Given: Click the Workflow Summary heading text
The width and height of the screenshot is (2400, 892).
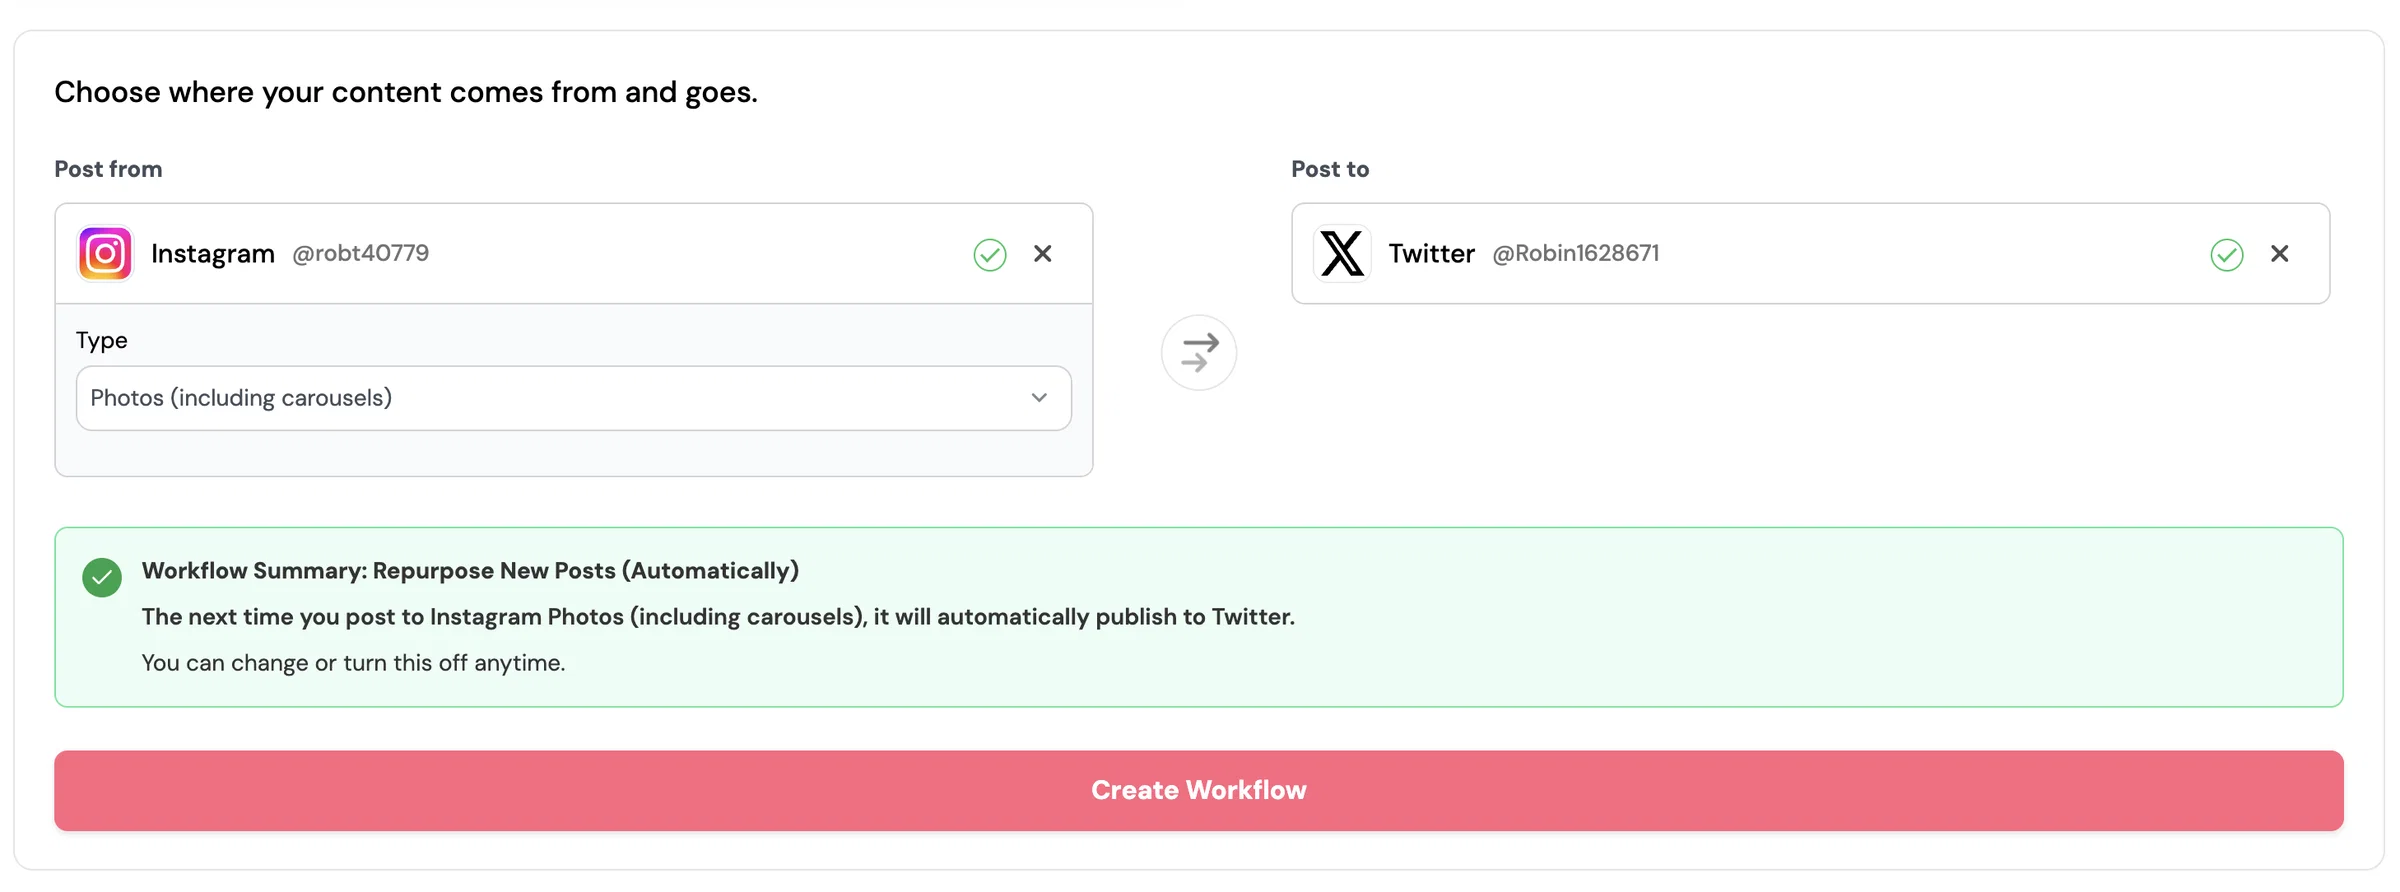Looking at the screenshot, I should pos(470,571).
